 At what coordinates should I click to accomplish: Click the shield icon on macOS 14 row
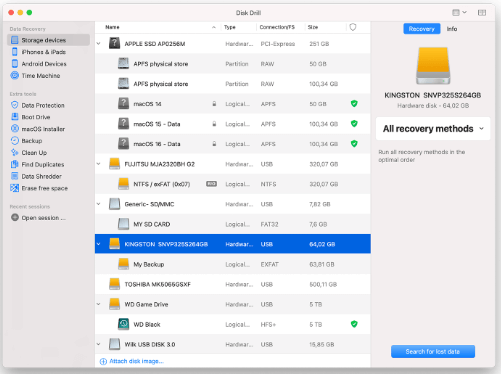coord(354,104)
